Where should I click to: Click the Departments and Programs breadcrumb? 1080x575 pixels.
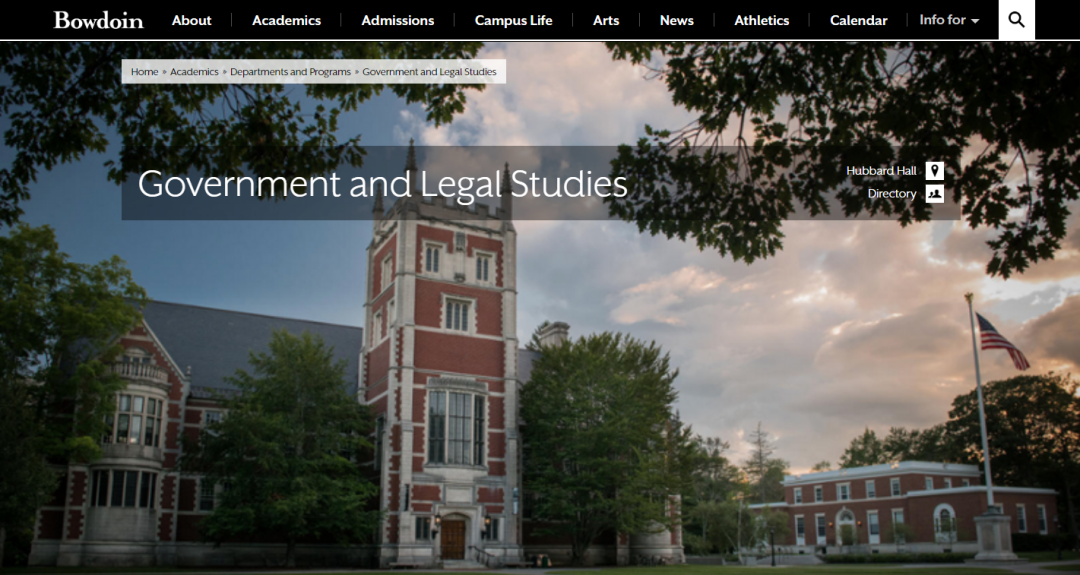point(291,72)
